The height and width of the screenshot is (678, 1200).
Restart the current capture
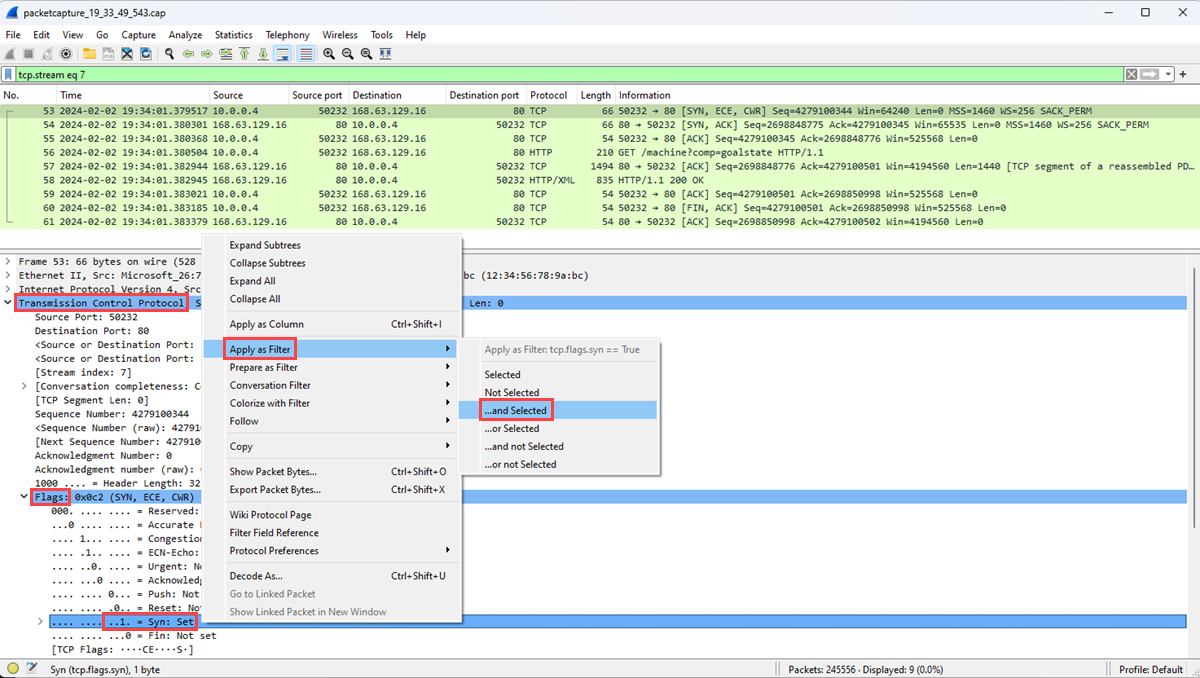pos(47,53)
